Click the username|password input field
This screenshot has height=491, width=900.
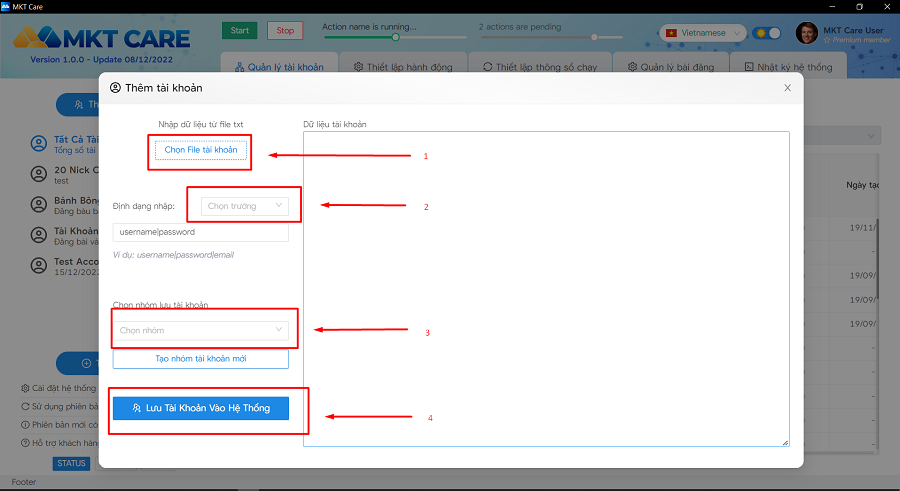(x=200, y=232)
